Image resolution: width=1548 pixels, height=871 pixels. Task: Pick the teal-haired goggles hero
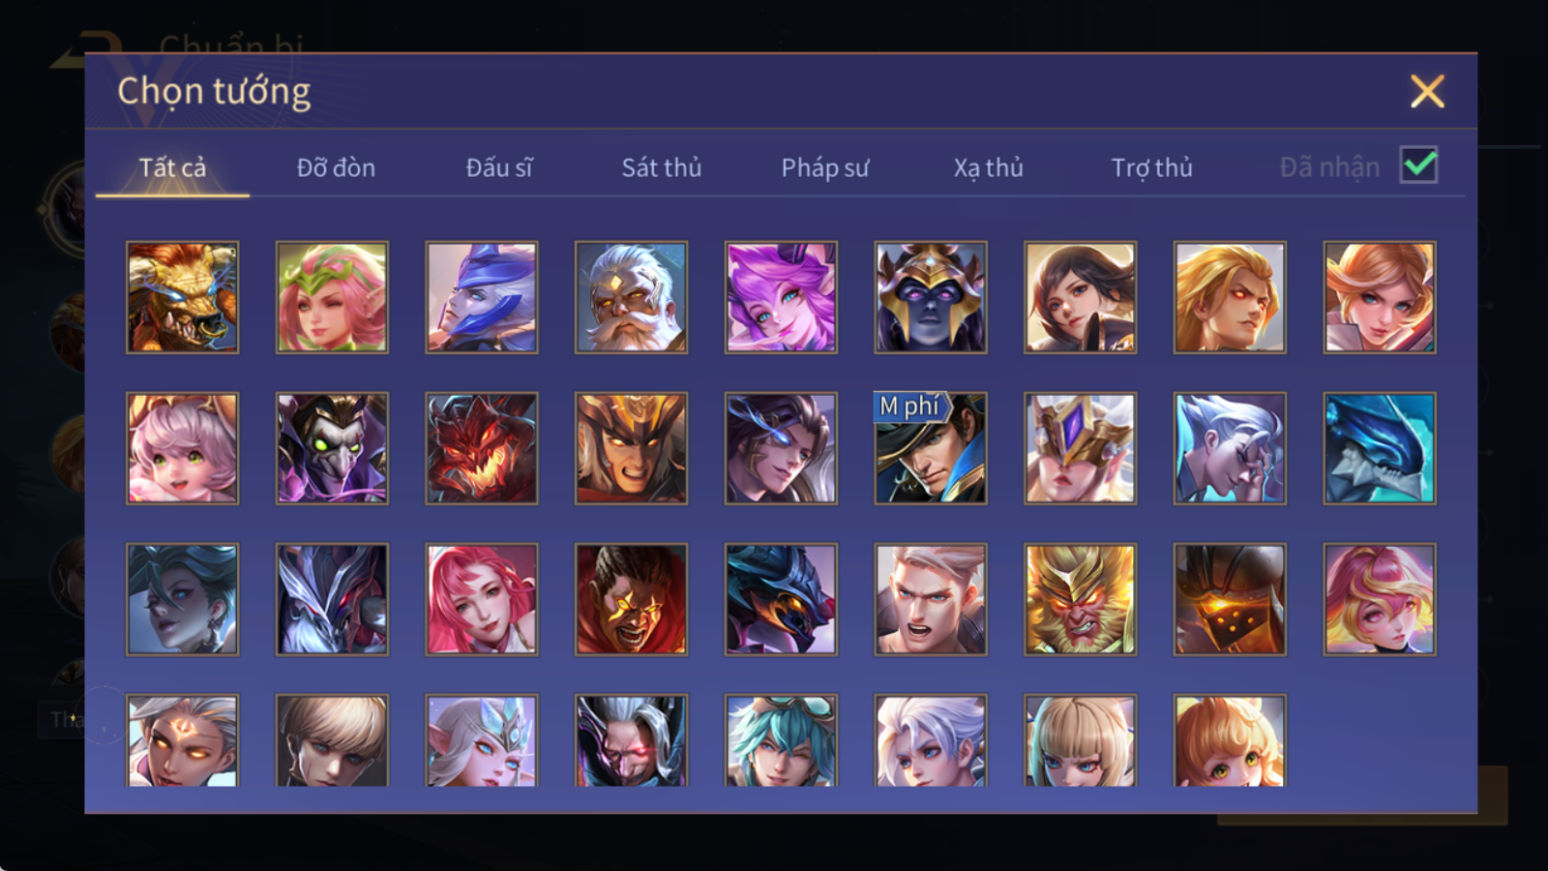coord(781,740)
